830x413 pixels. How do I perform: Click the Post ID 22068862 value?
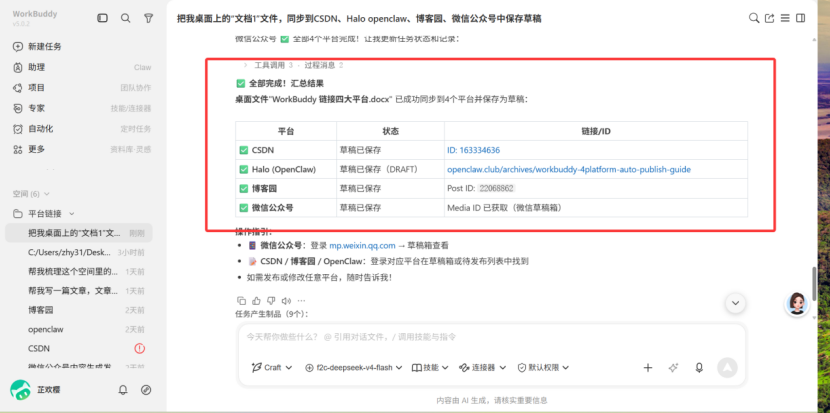coord(497,188)
